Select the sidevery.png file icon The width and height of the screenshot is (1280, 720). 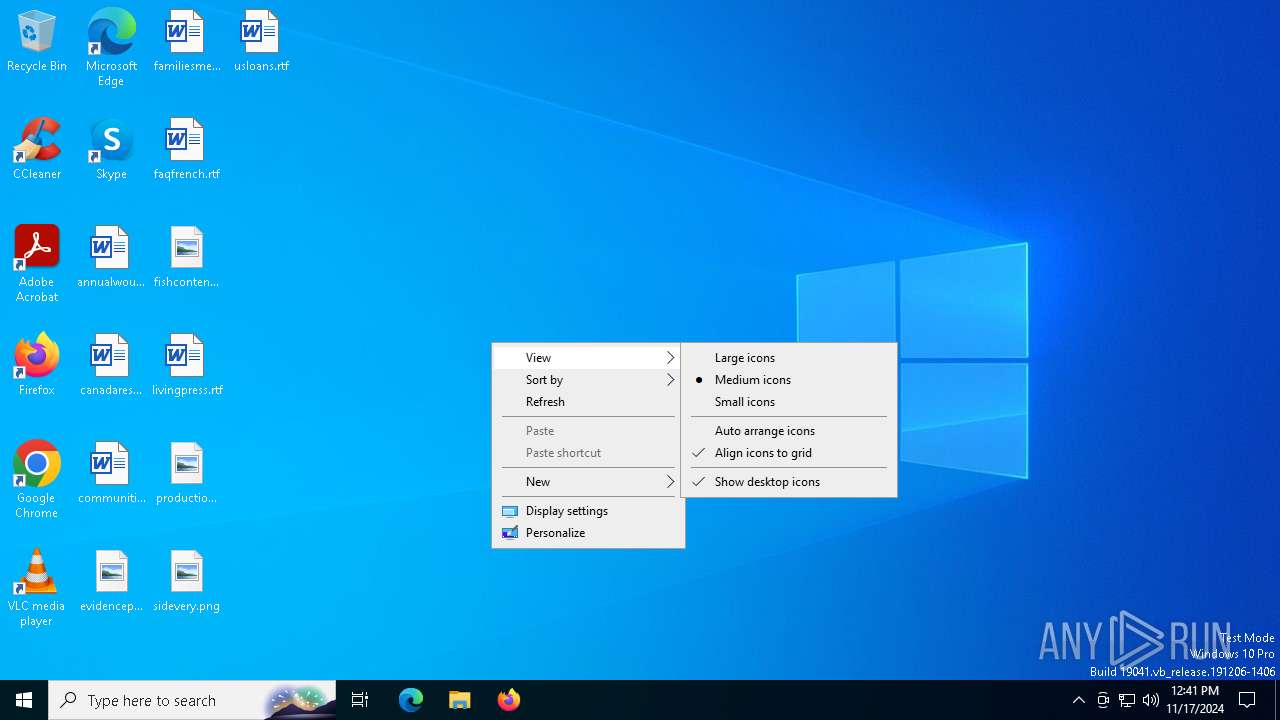pos(186,581)
